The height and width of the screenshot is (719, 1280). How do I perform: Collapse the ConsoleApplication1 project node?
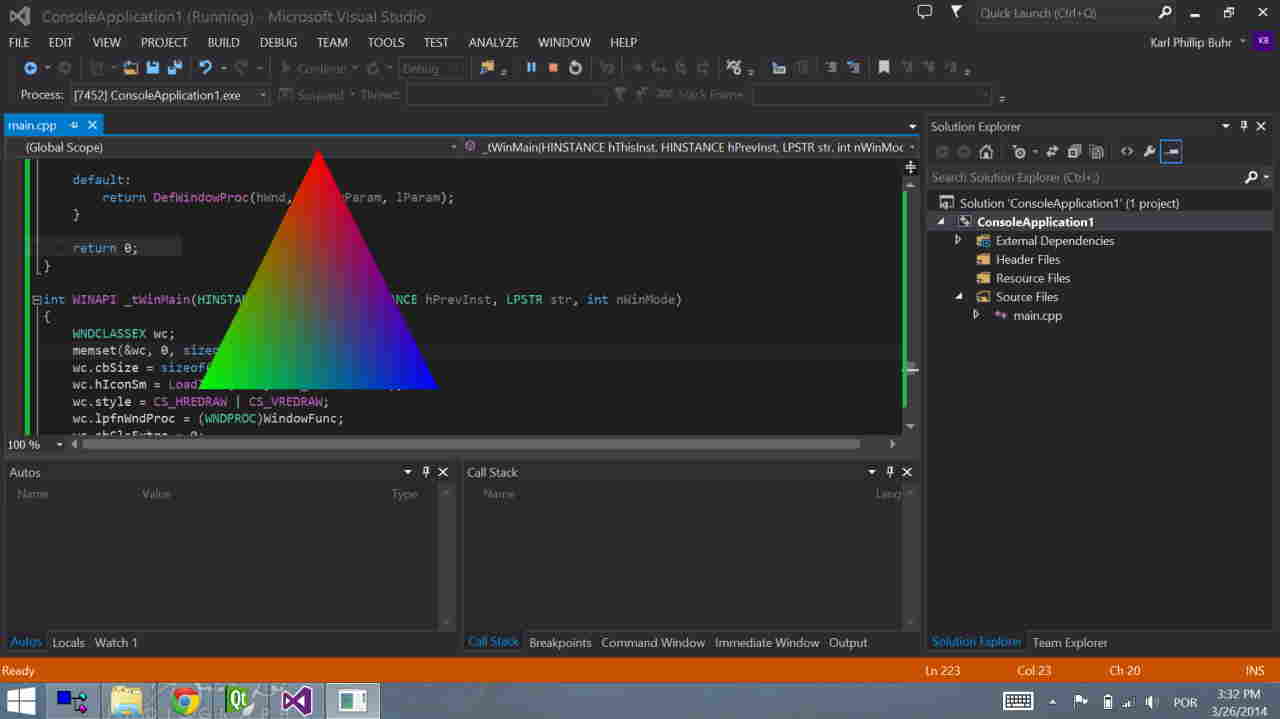(941, 222)
